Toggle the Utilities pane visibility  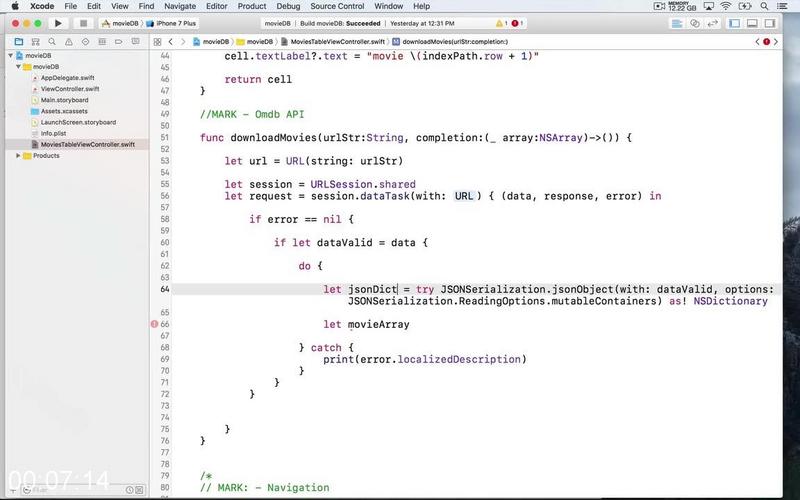click(x=770, y=23)
